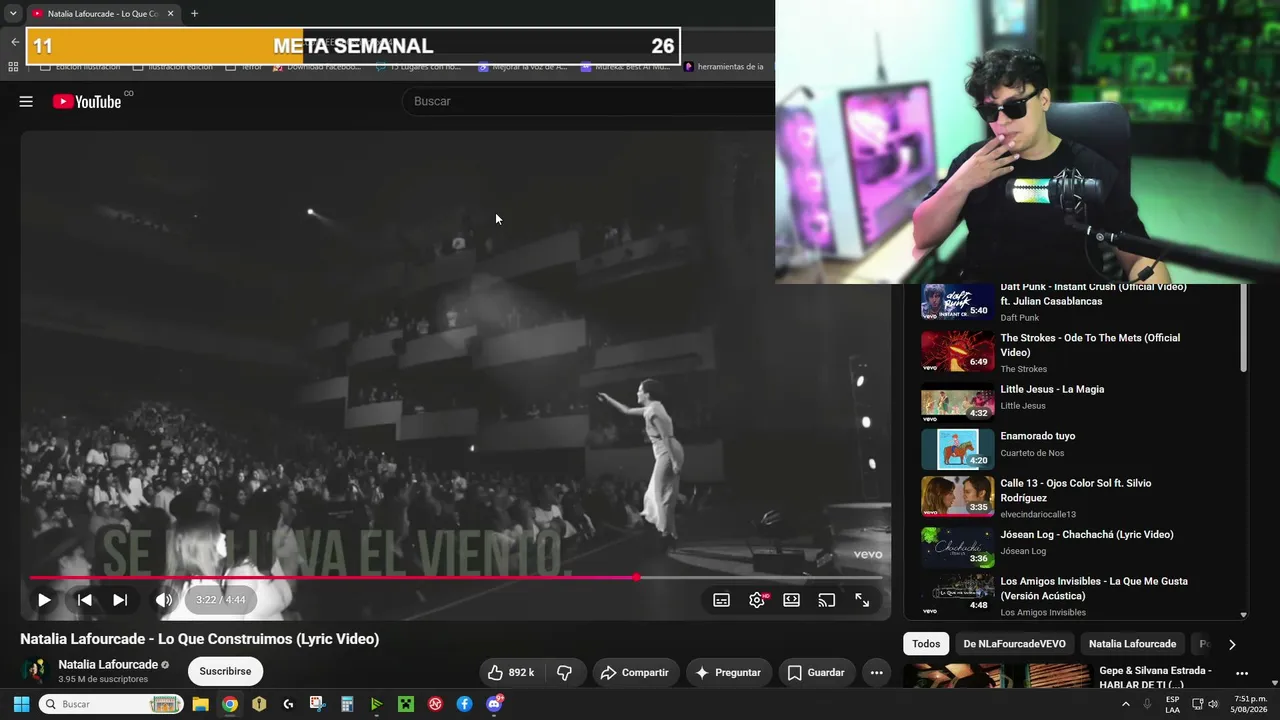Subscribe with the Suscribirse button
This screenshot has height=720, width=1280.
tap(225, 671)
